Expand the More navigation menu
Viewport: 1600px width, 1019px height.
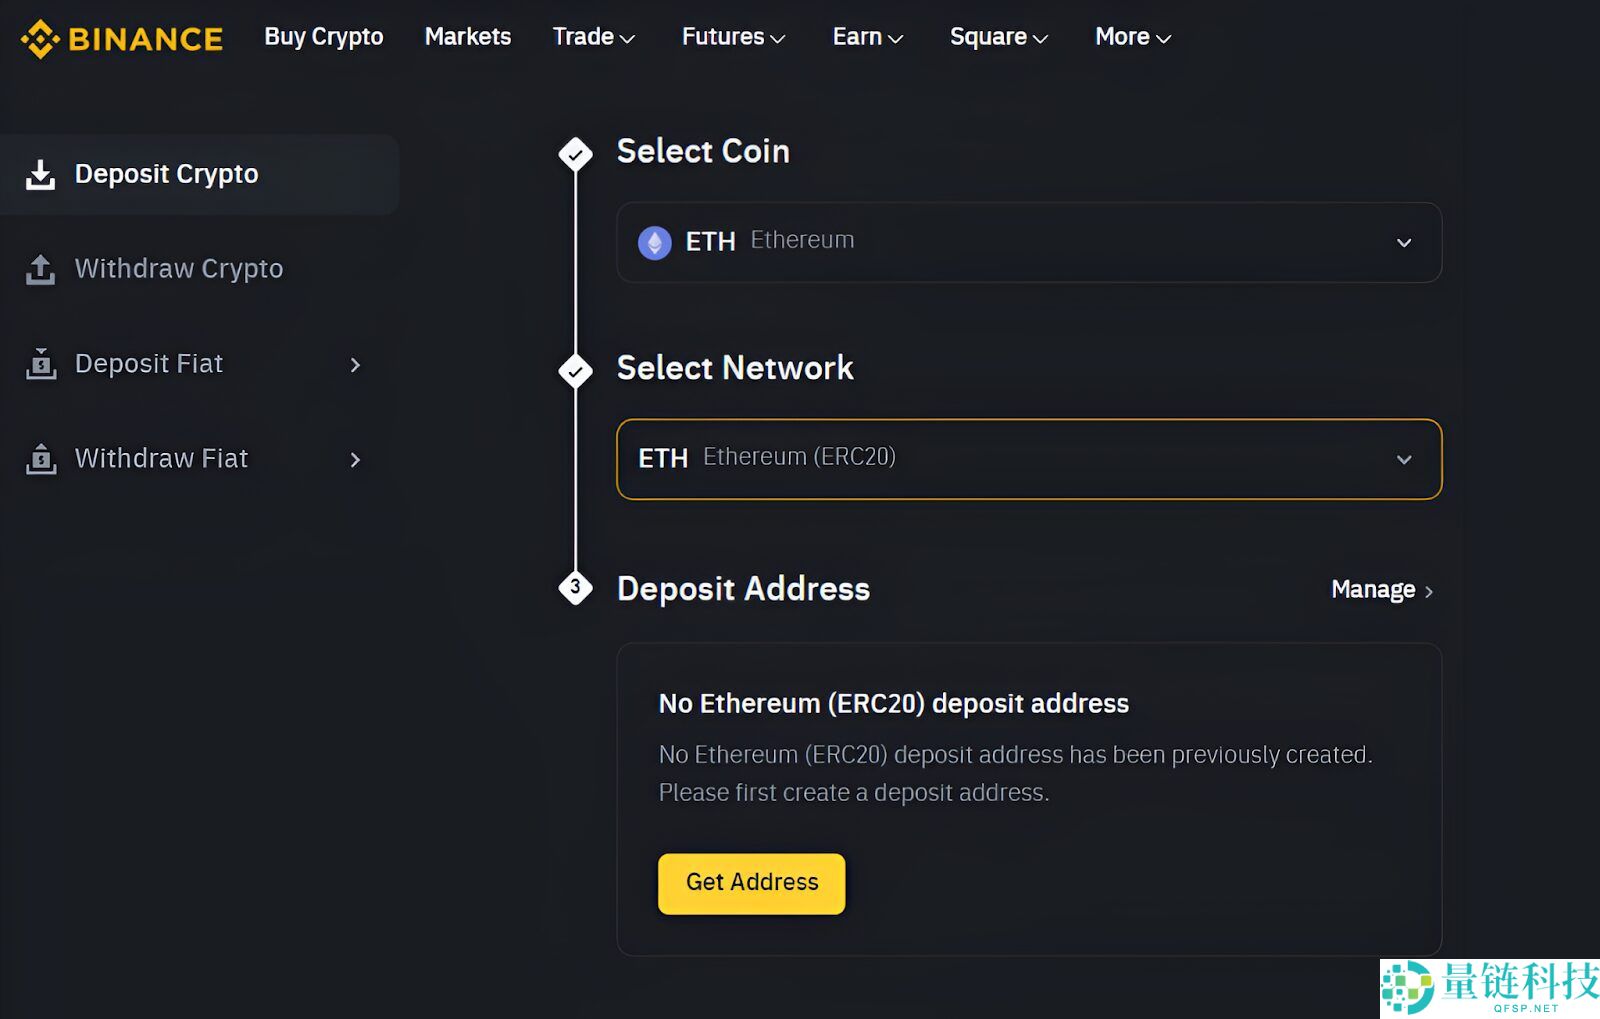pos(1131,37)
